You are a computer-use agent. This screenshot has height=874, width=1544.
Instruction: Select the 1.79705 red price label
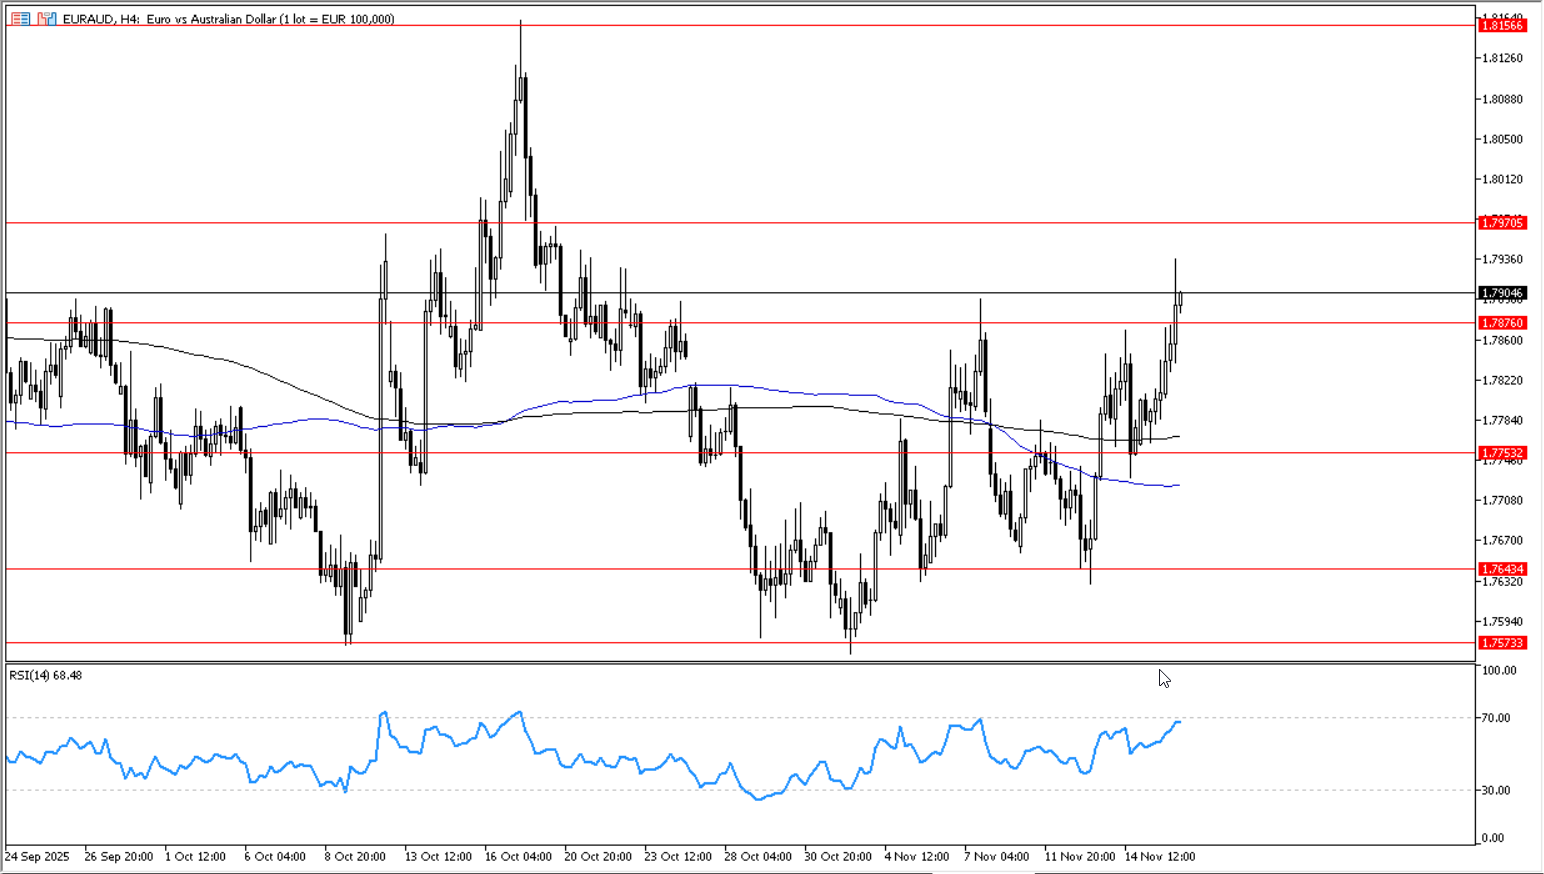1502,223
